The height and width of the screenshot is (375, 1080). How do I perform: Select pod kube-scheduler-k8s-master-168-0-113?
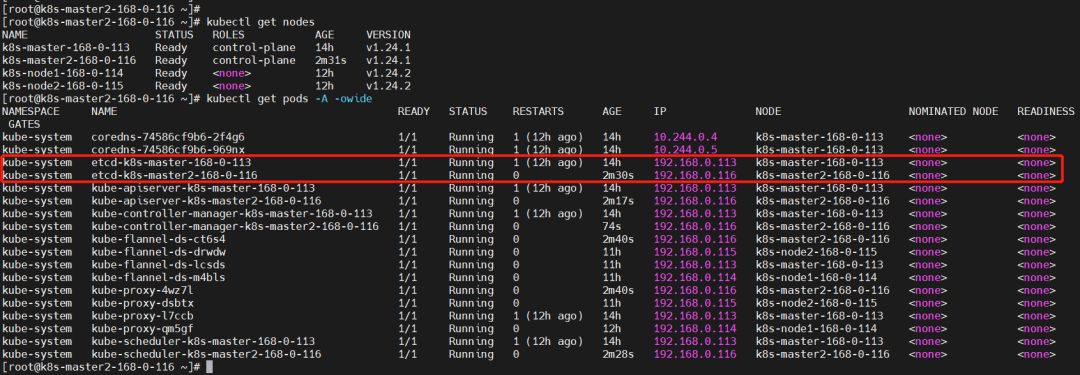point(202,341)
